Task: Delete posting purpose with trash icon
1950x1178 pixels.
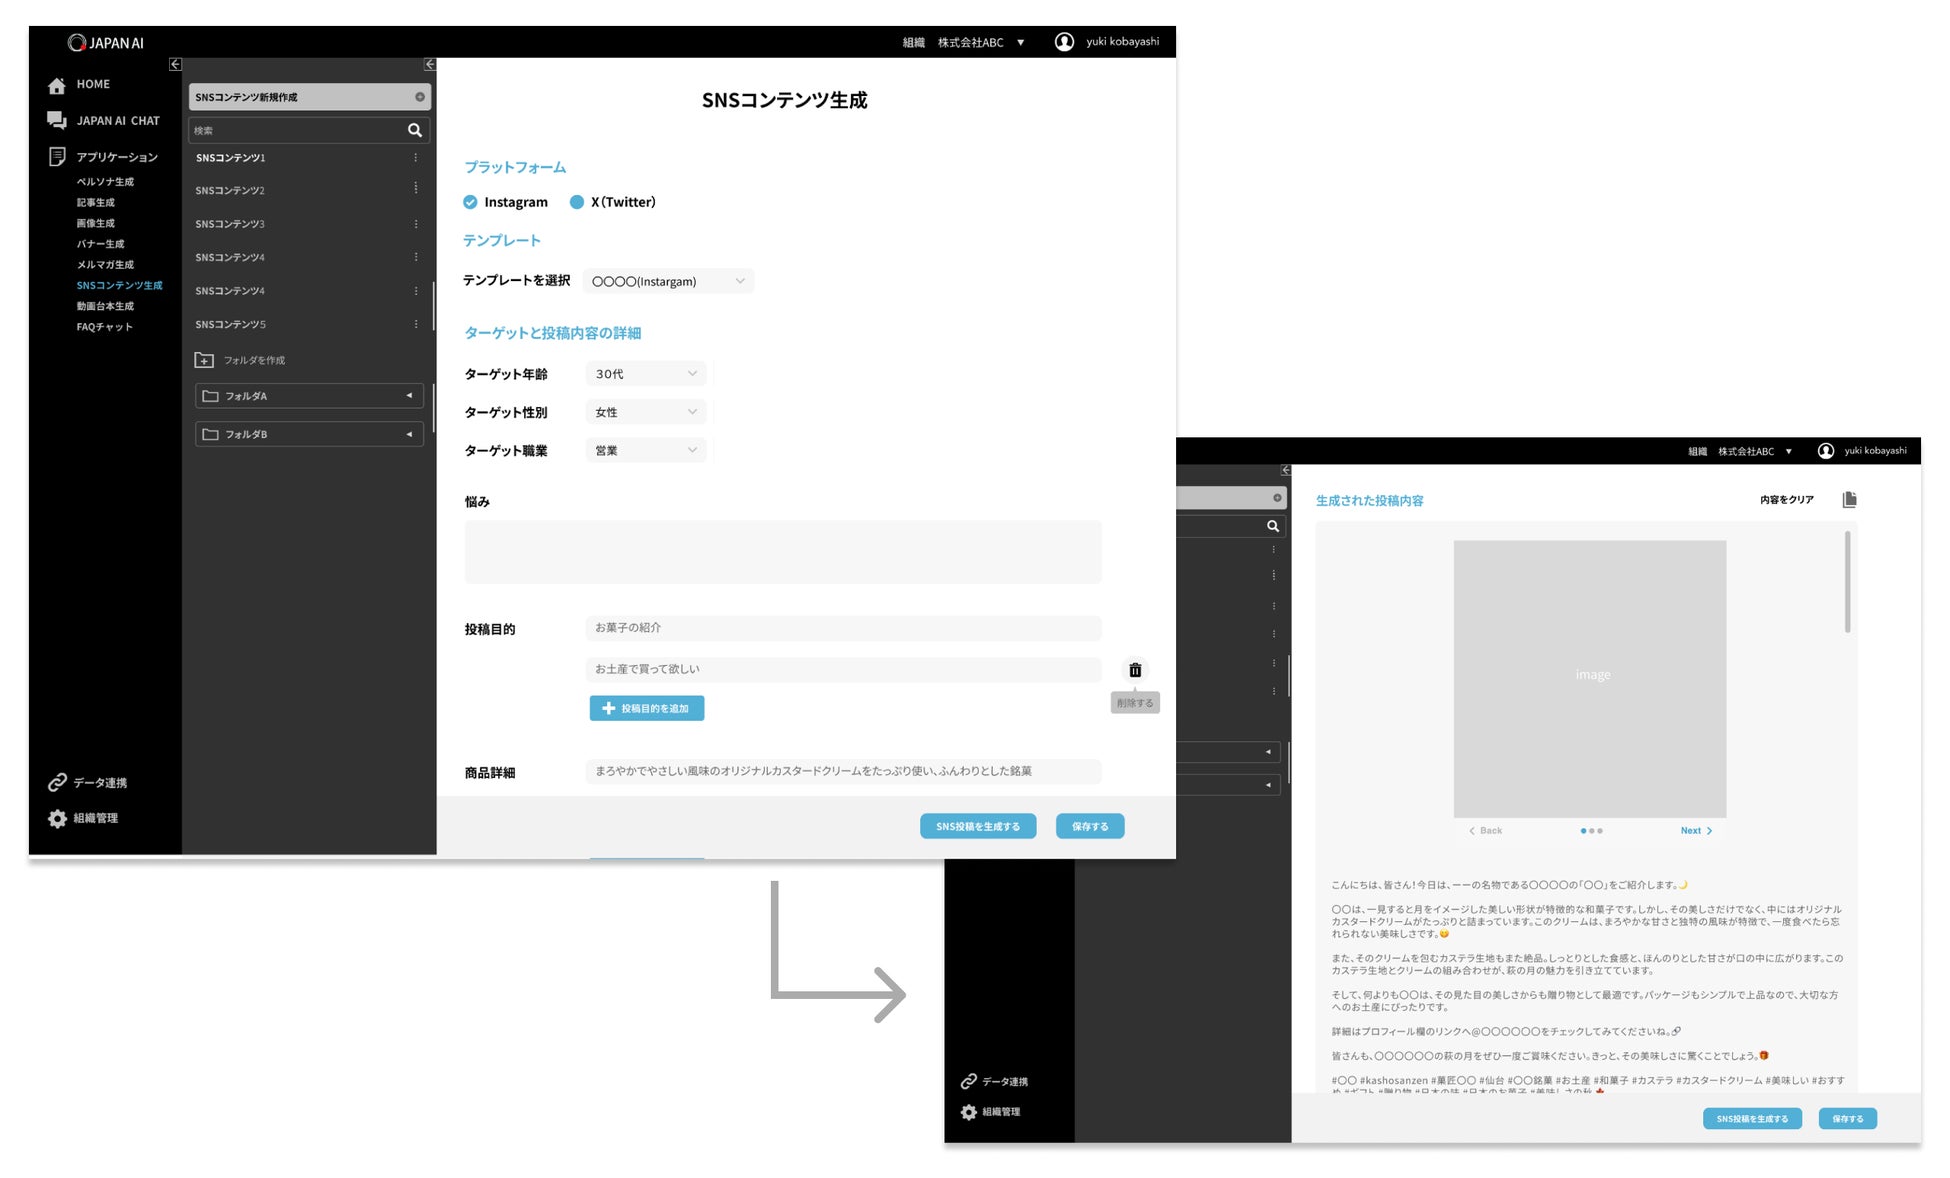Action: coord(1134,670)
